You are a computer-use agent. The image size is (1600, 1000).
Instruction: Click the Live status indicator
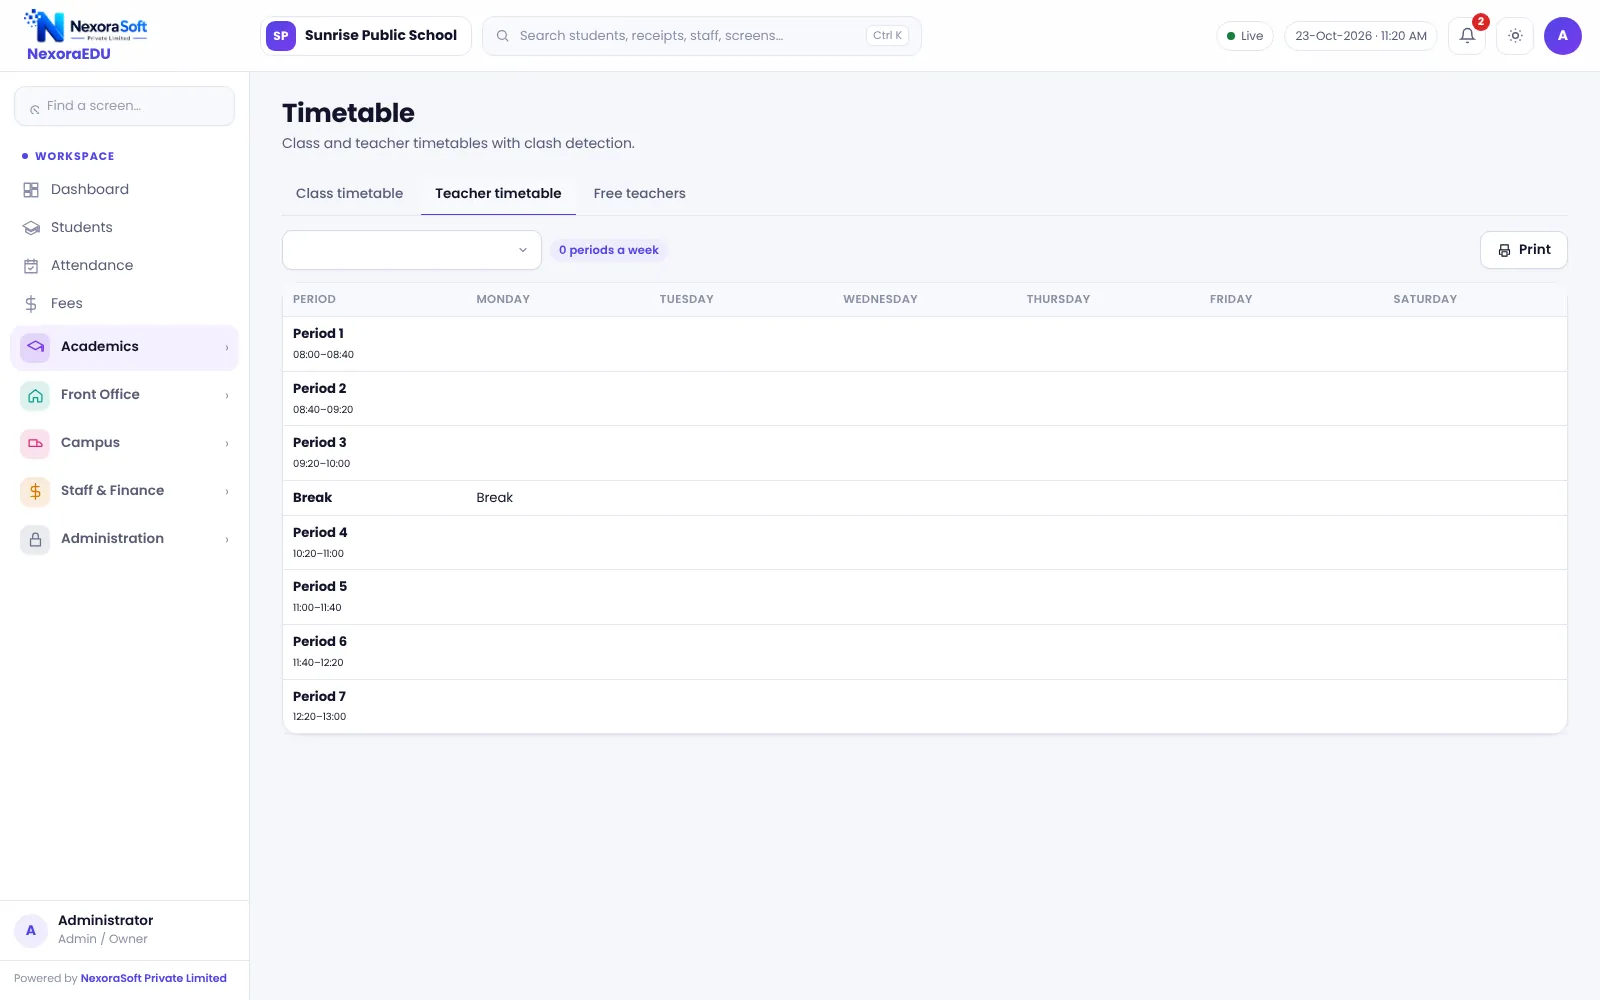[1245, 36]
